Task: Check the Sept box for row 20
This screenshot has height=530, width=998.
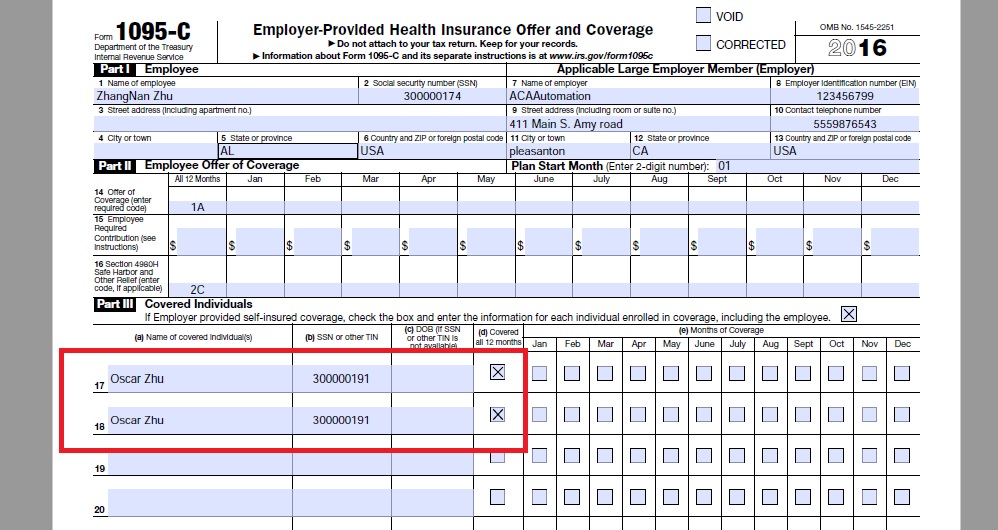Action: (x=803, y=497)
